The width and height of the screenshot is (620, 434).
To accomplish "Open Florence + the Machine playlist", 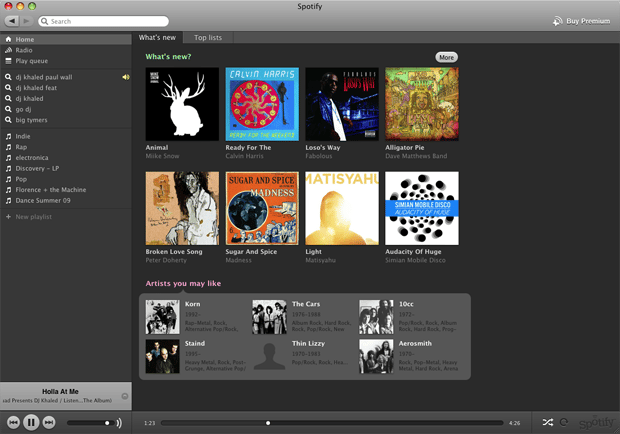I will [x=66, y=189].
